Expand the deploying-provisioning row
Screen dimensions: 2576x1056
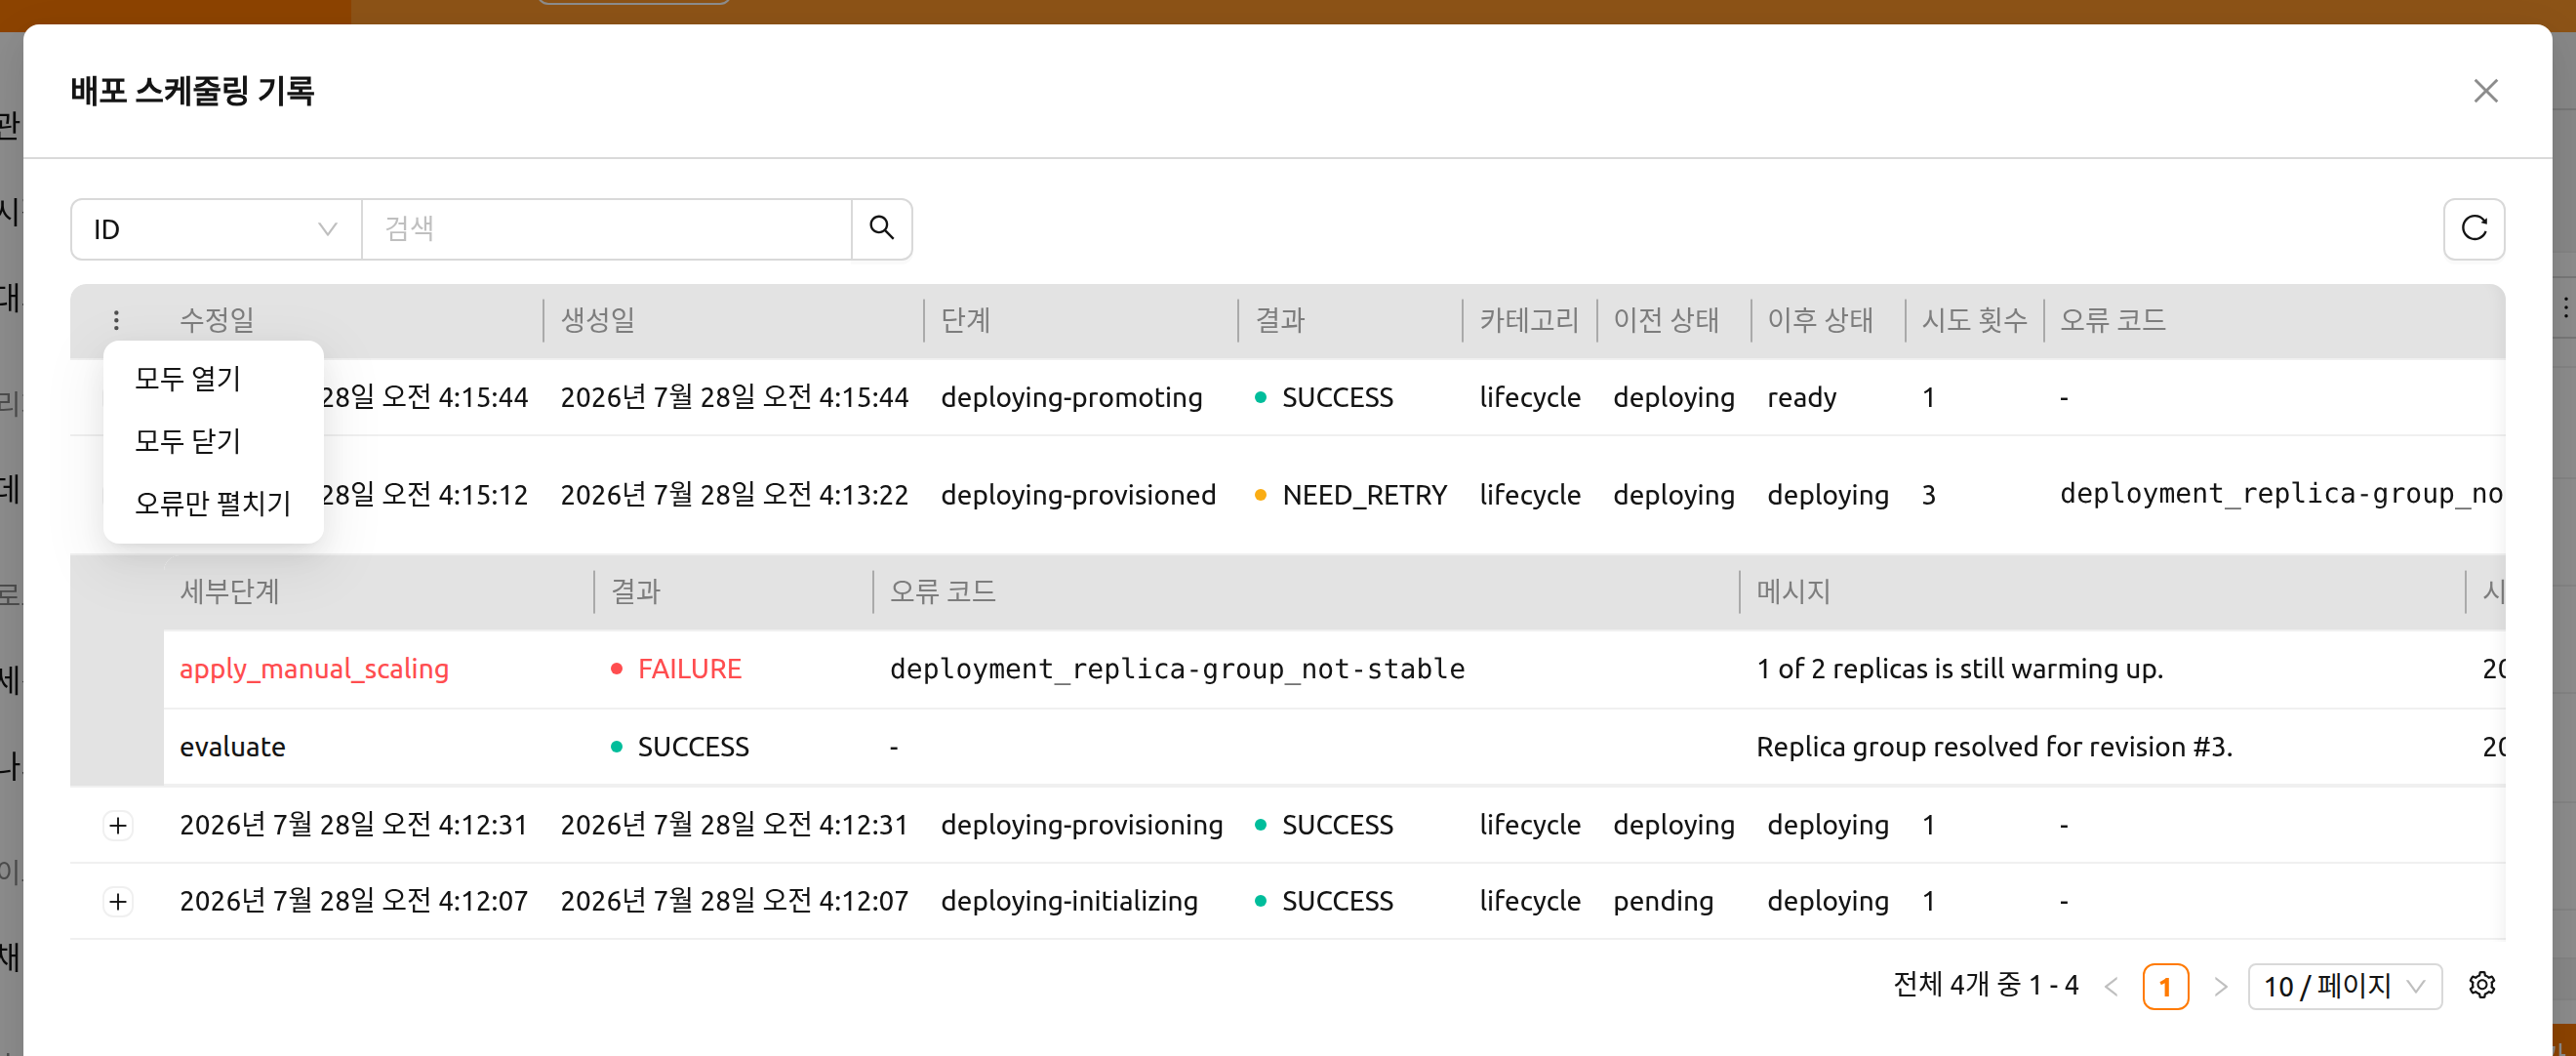point(118,825)
